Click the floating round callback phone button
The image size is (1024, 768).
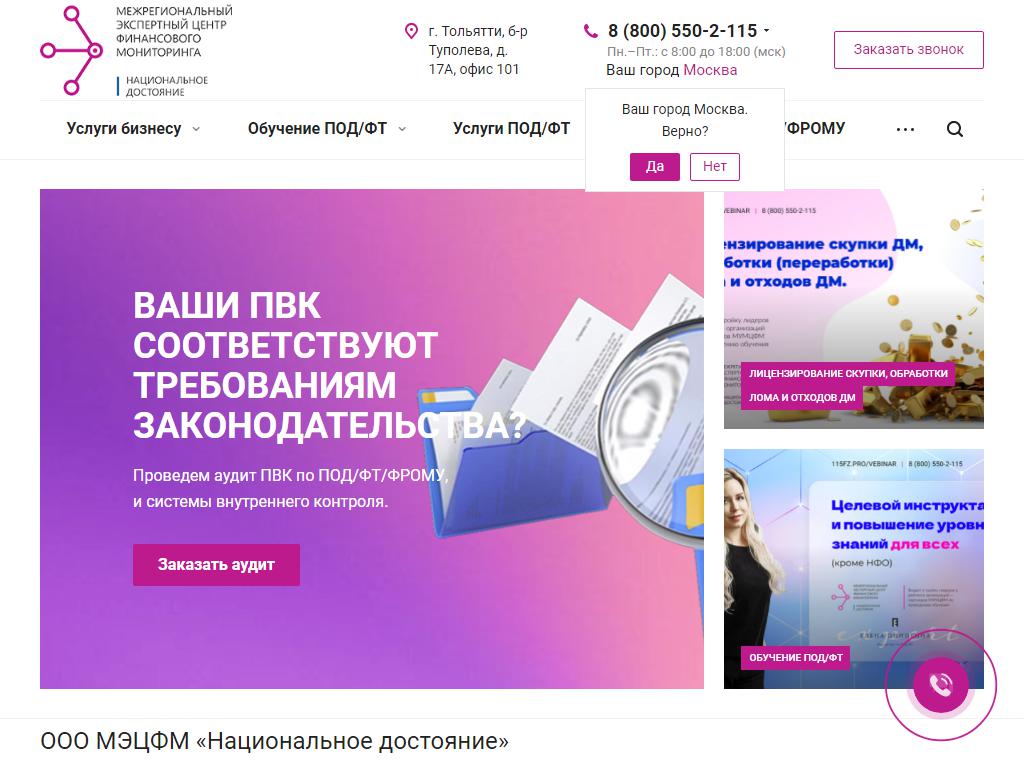coord(941,685)
